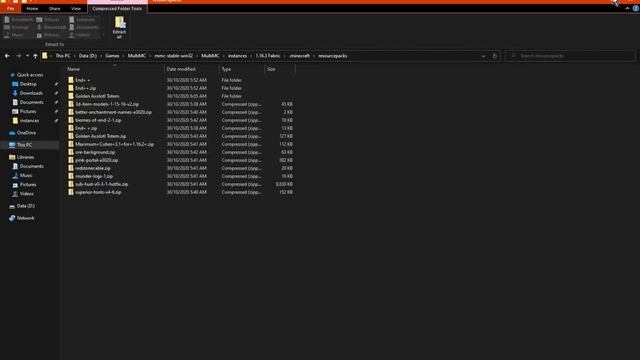Select Quick access in navigation pane
Viewport: 640px width, 360px height.
coord(30,75)
